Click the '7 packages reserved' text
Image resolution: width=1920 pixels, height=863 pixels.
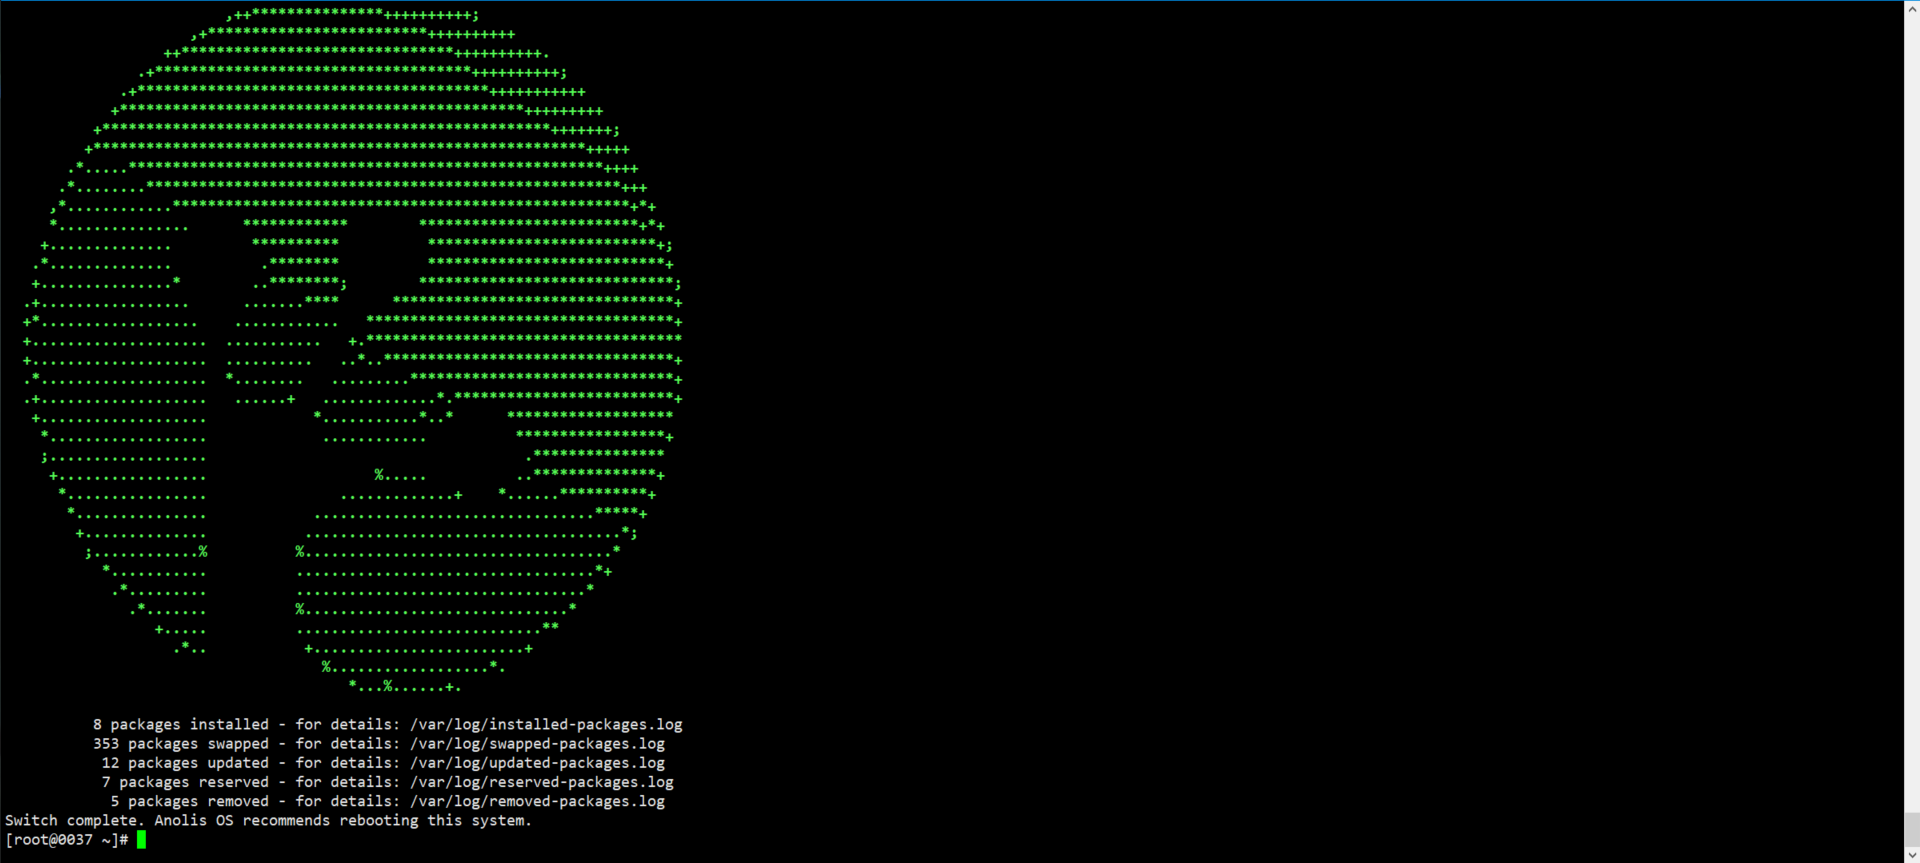185,782
